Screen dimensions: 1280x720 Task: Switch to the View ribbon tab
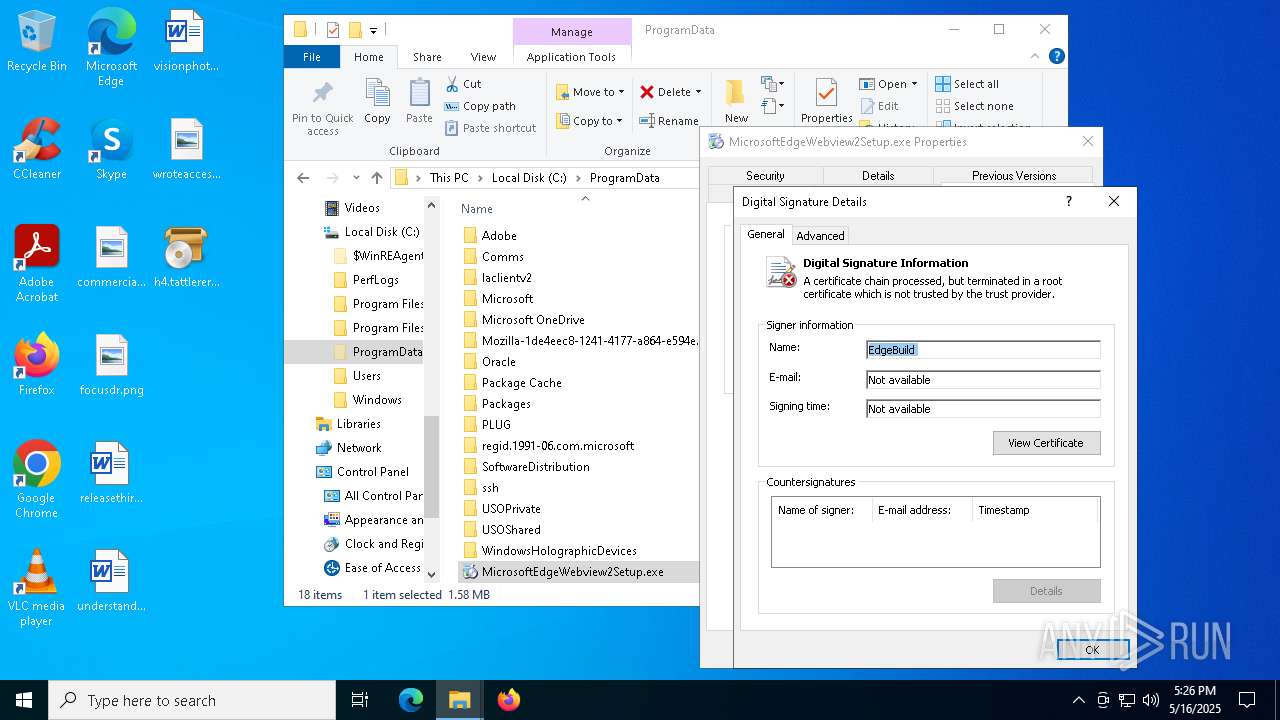(483, 57)
